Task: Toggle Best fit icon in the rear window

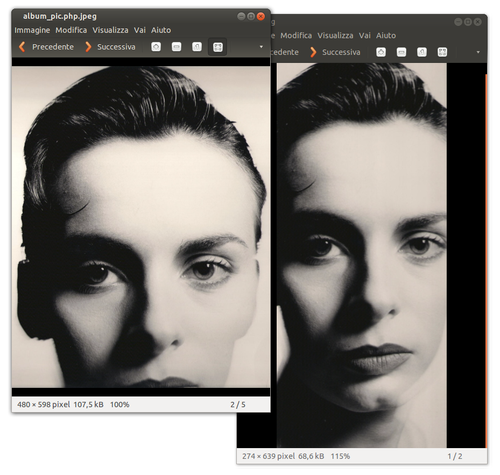Action: [x=442, y=52]
